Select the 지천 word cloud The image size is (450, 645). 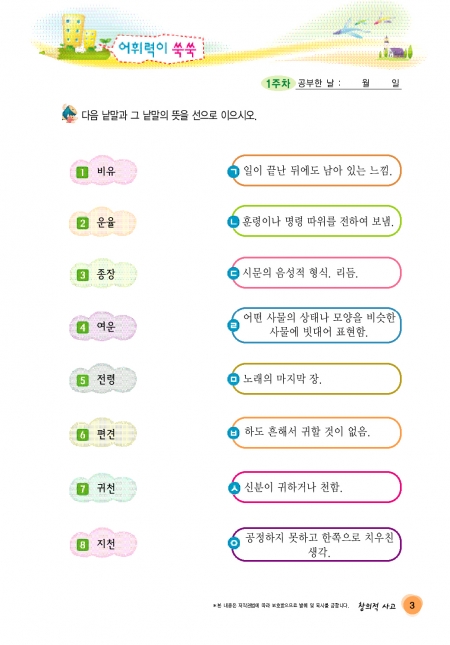(x=103, y=544)
